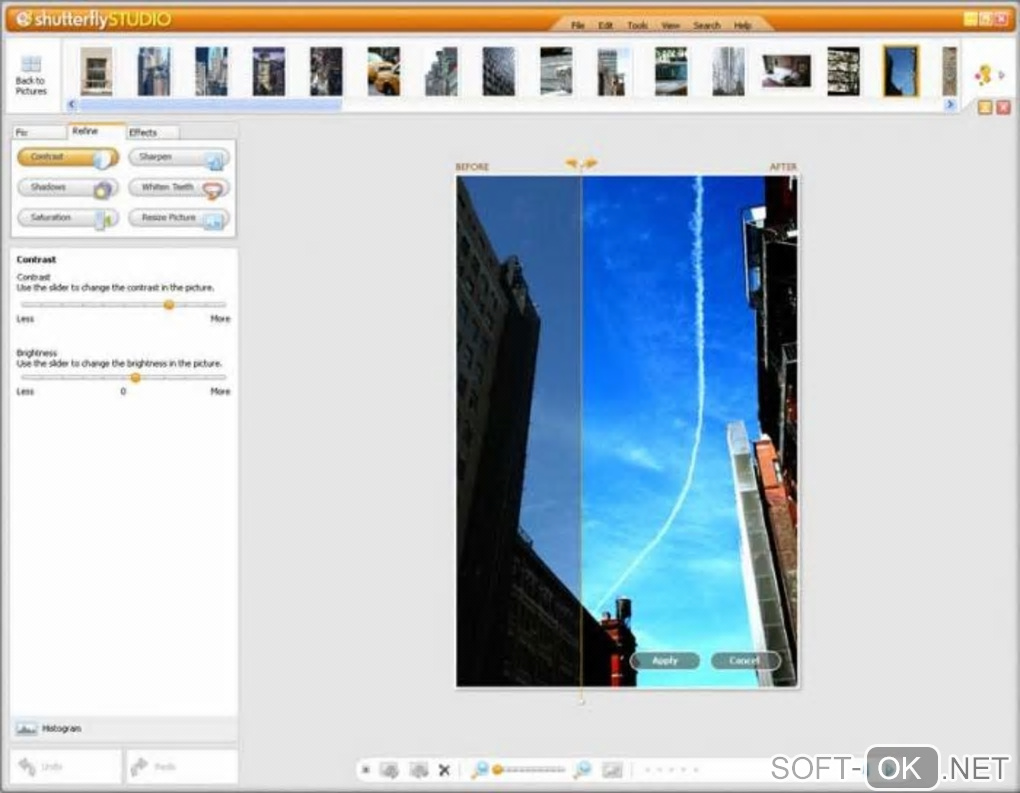Close the filmstrip with red X icon
The height and width of the screenshot is (793, 1020).
tap(1003, 107)
